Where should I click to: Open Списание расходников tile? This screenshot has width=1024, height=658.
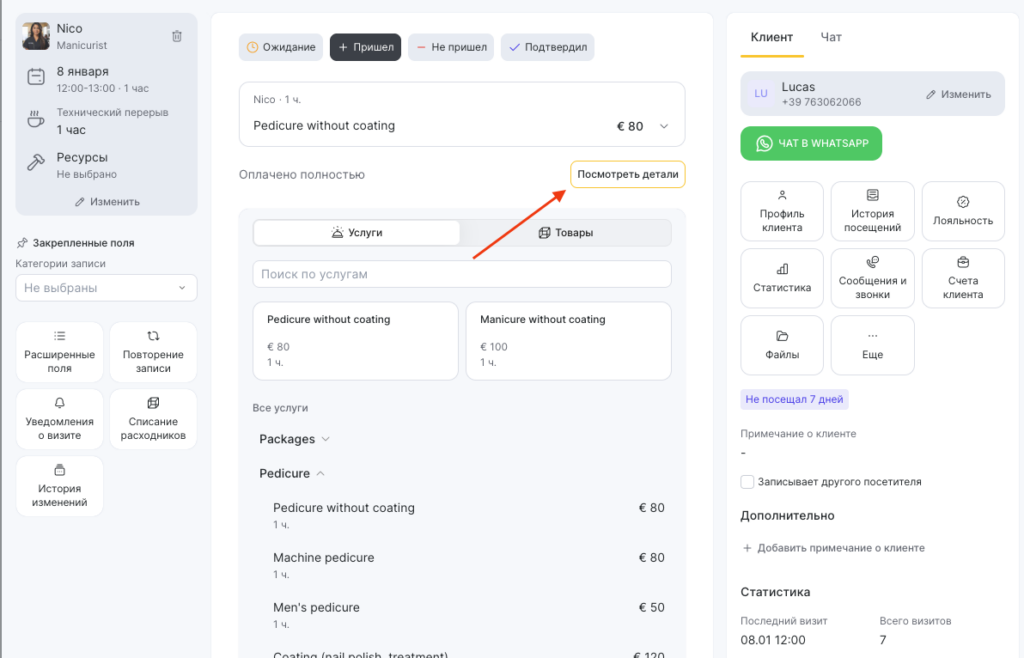pyautogui.click(x=153, y=419)
